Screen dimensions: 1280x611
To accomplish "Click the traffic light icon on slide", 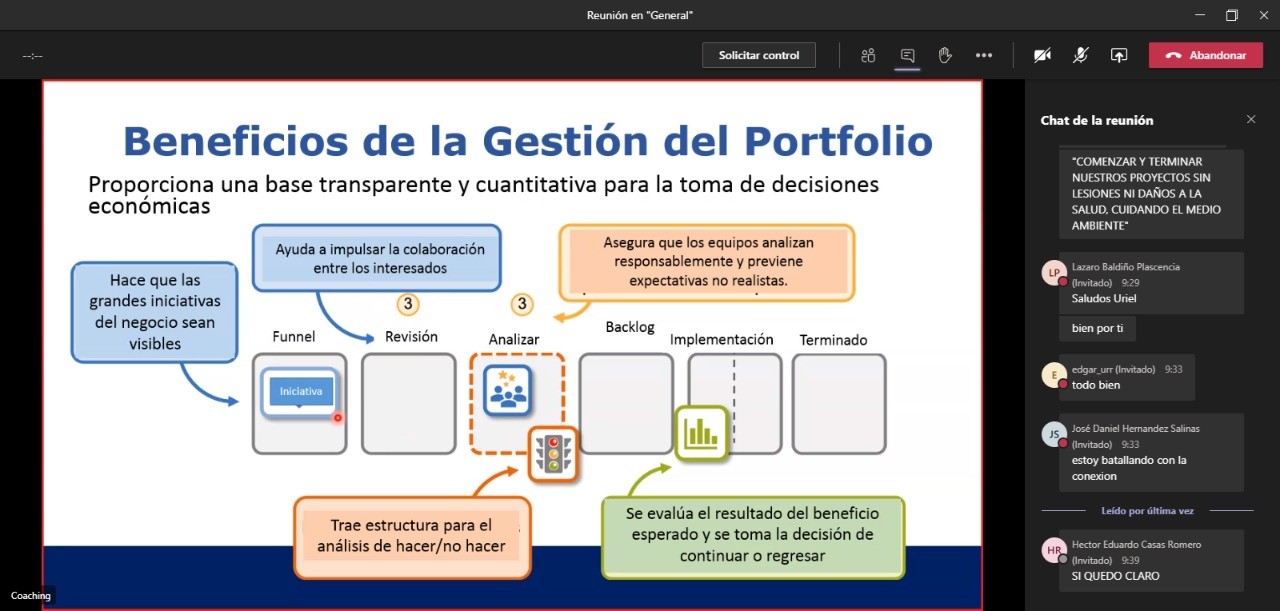I will [554, 454].
